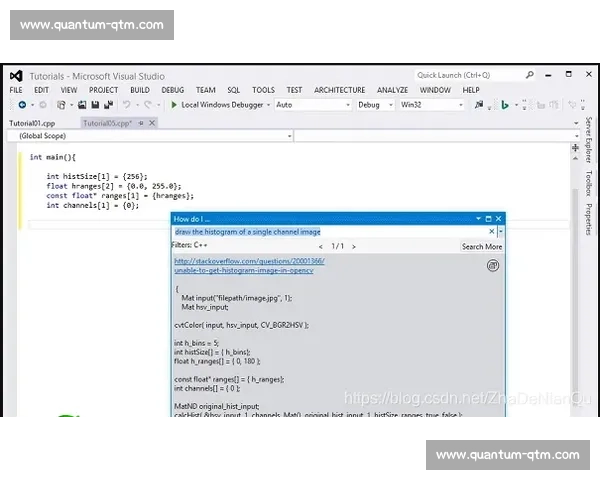Open the Auto combo box

click(x=313, y=104)
